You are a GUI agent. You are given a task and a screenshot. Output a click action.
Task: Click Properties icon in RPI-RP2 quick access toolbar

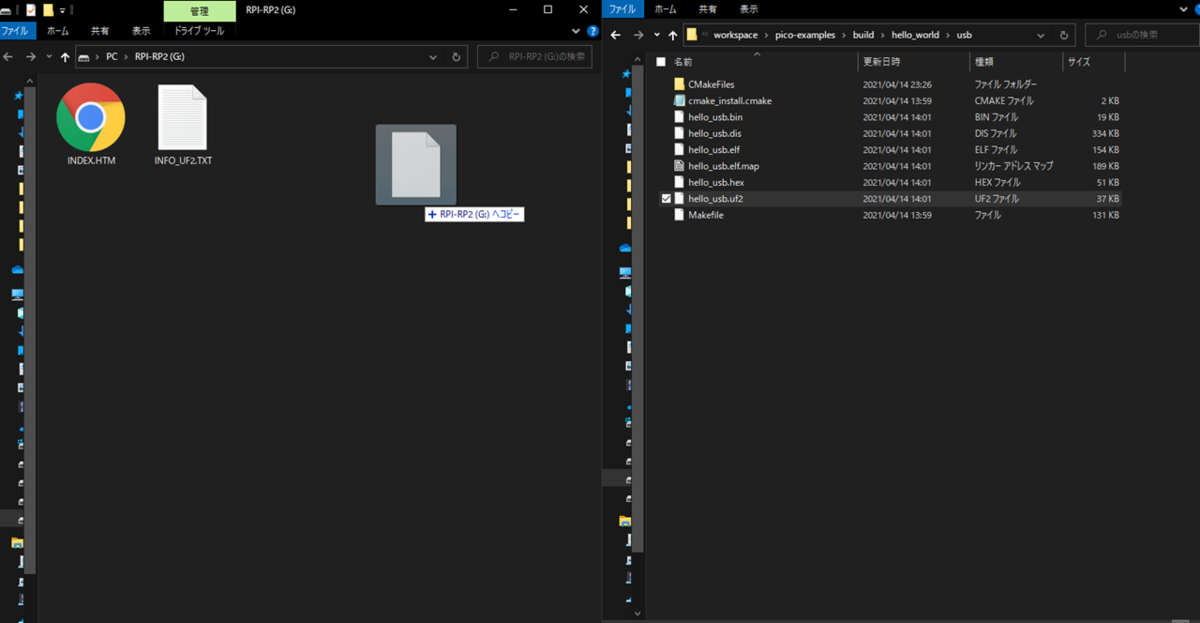click(x=30, y=9)
